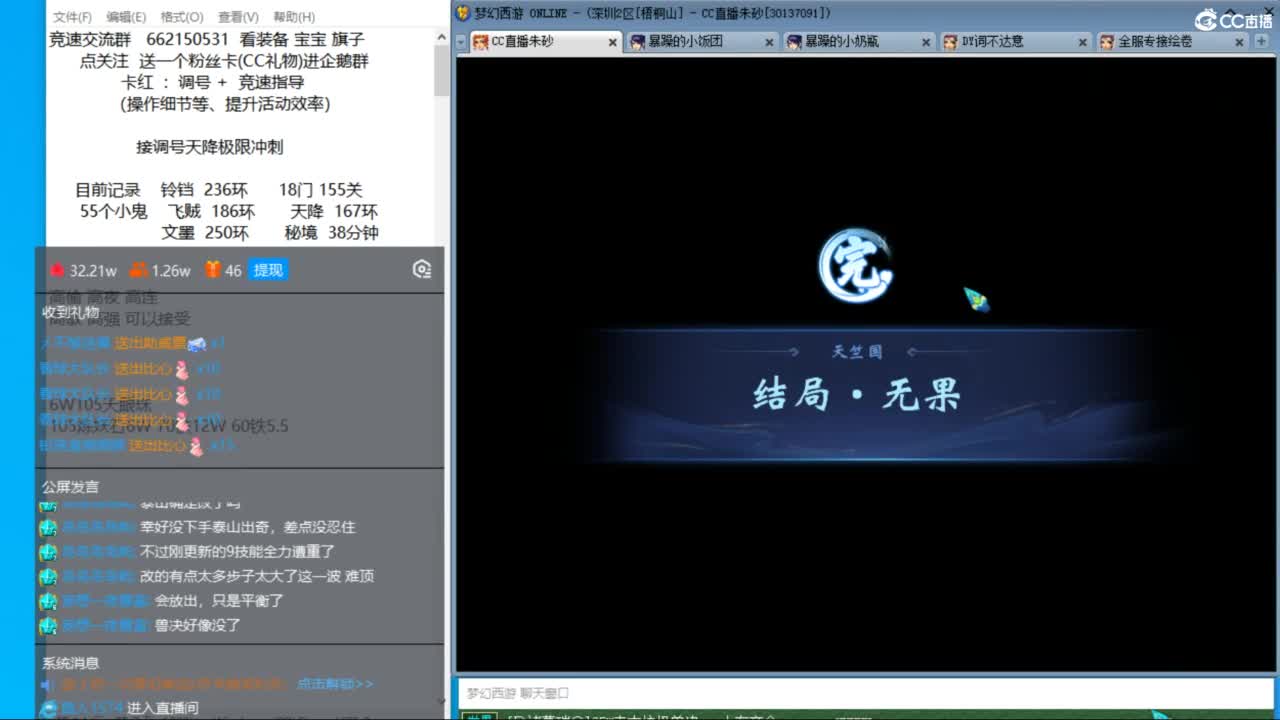1280x720 pixels.
Task: Click the 系统消息 section header
Action: point(71,663)
